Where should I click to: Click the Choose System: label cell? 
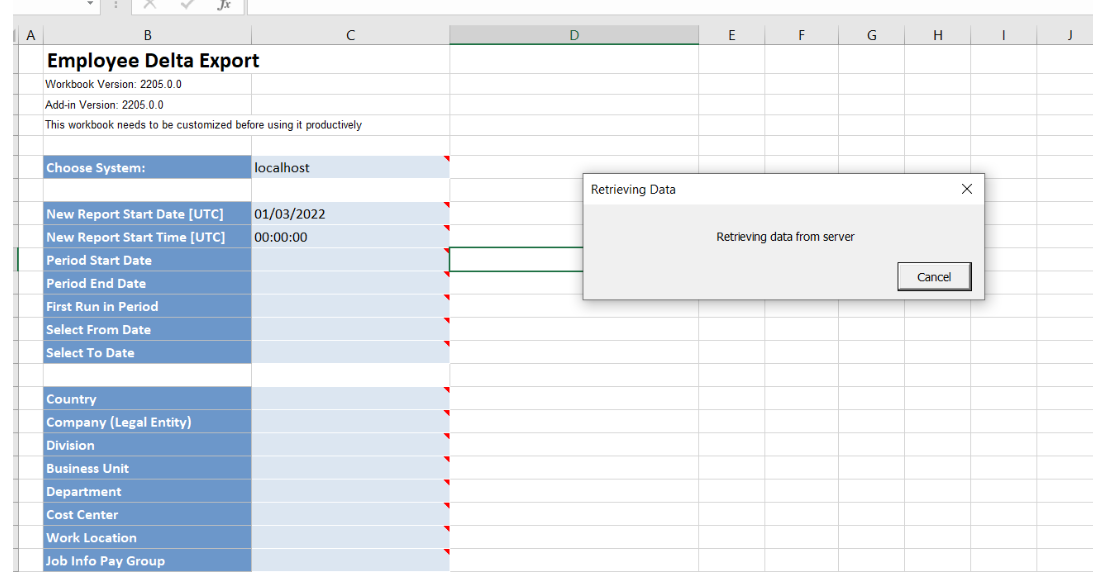(x=147, y=167)
